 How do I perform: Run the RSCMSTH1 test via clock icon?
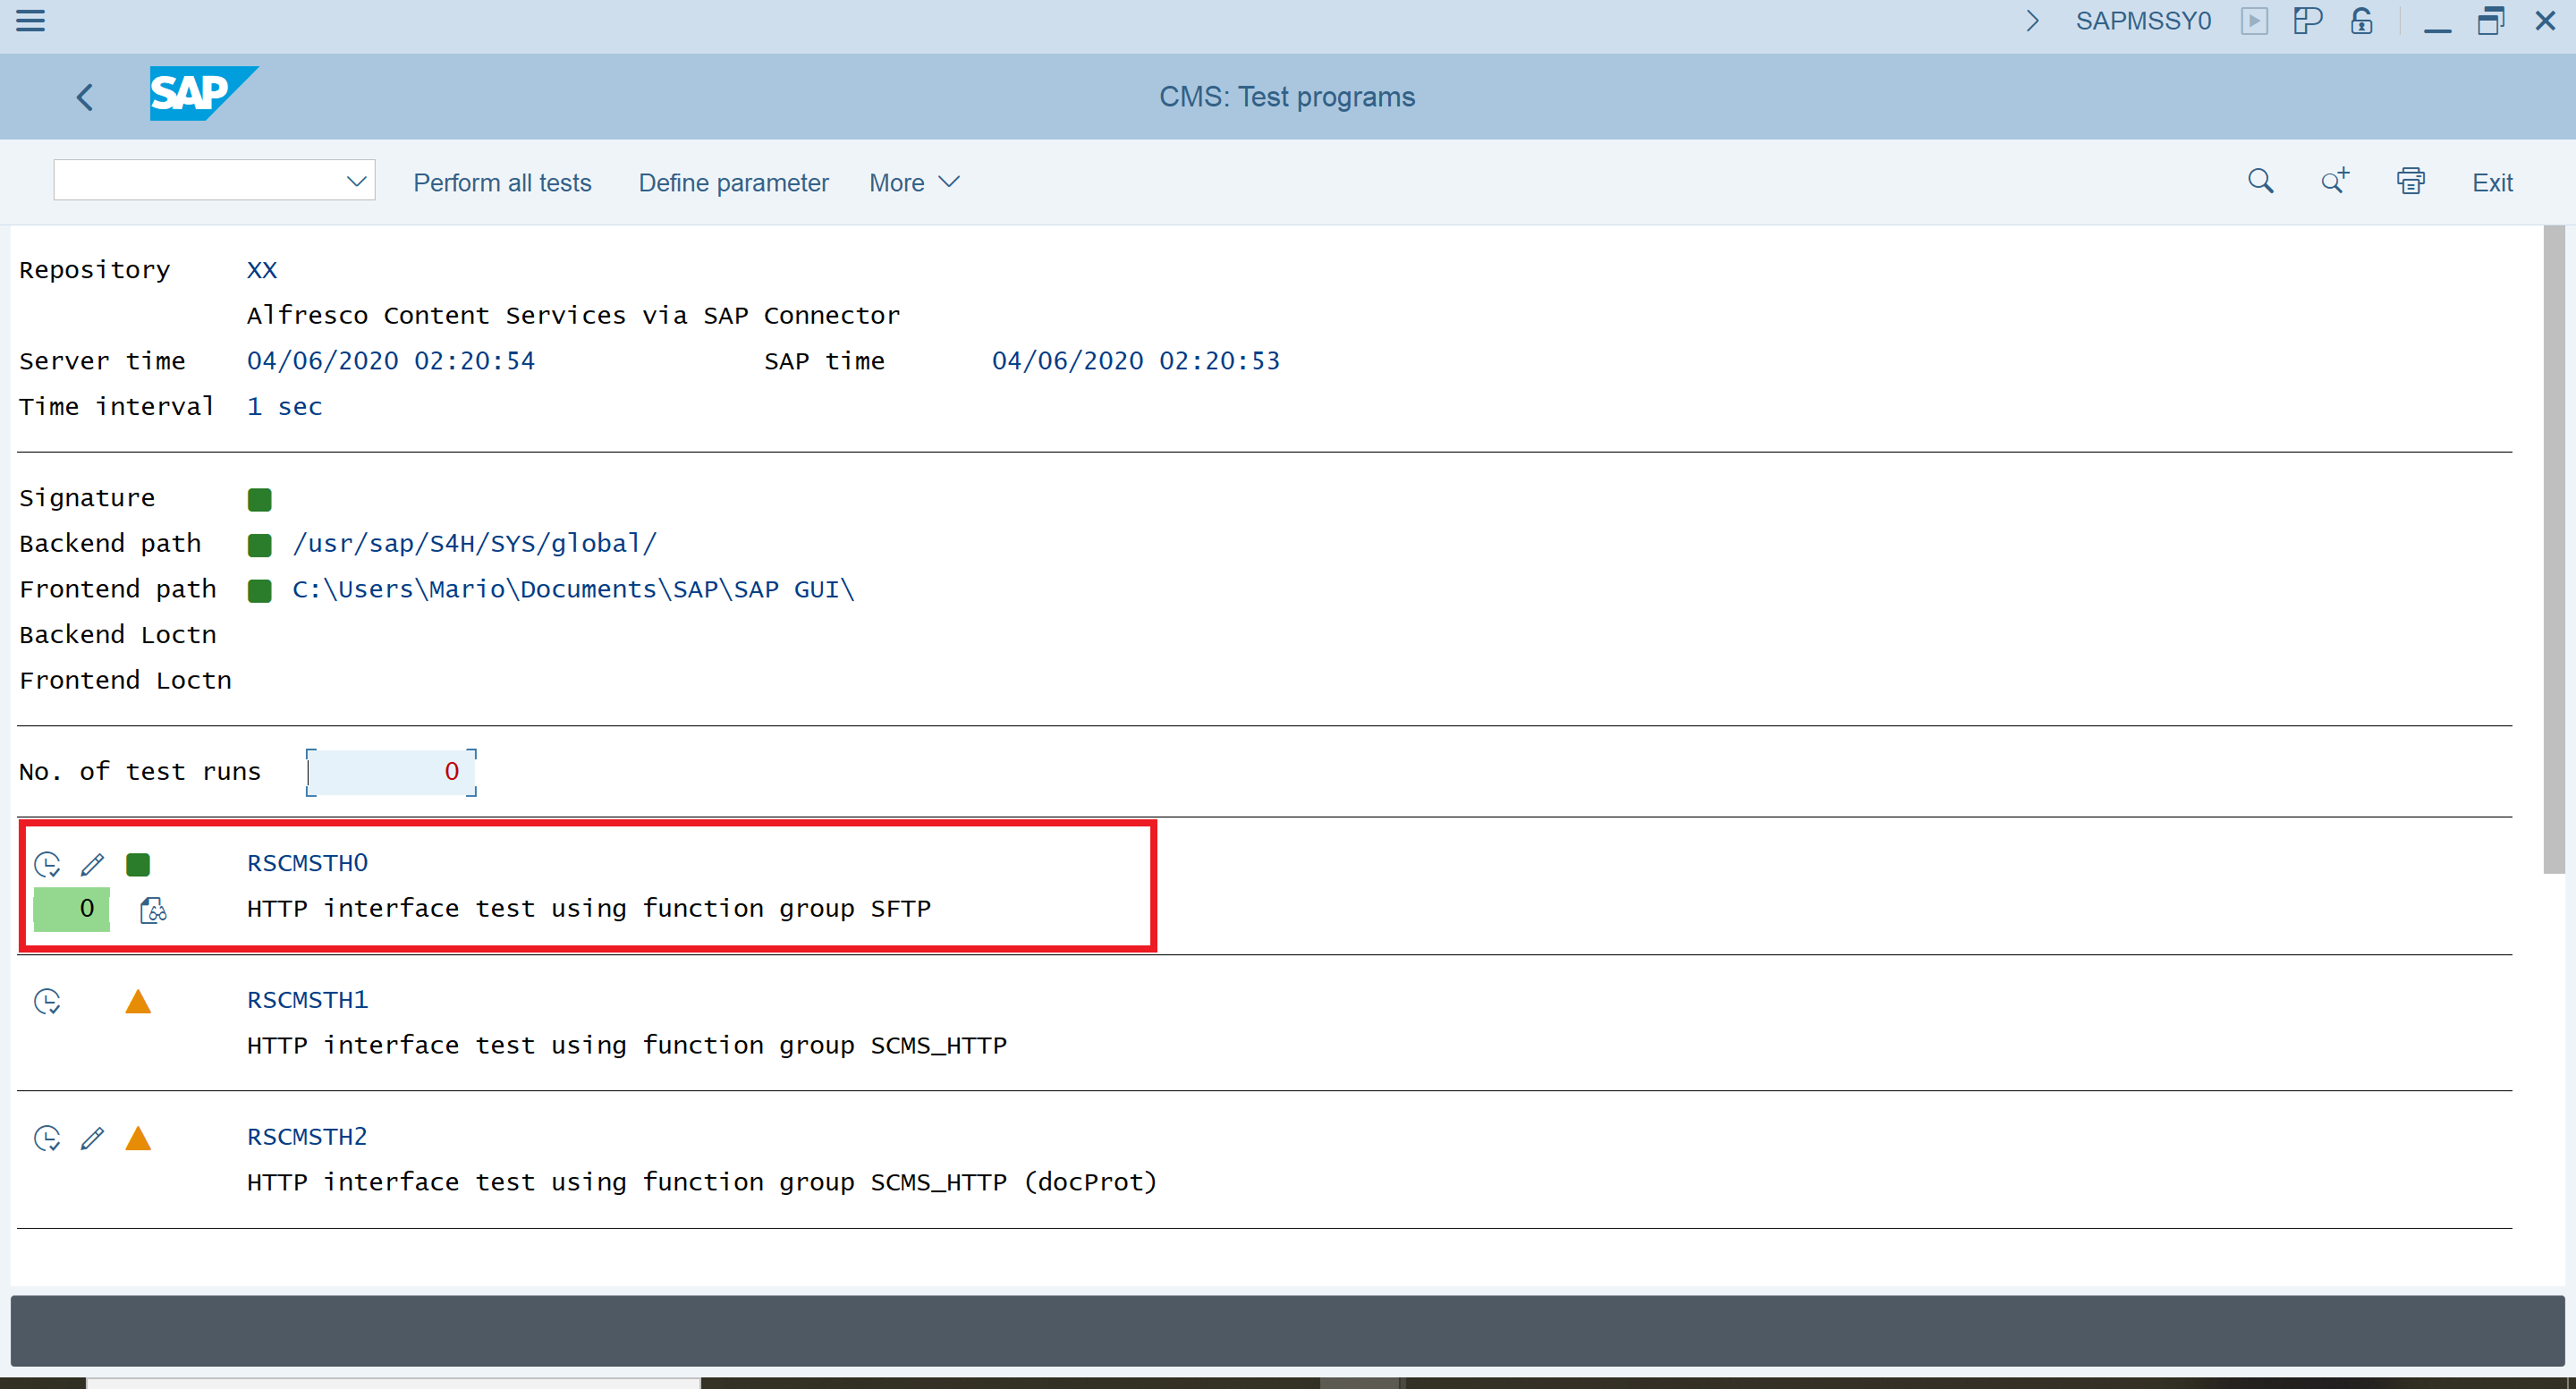47,1001
